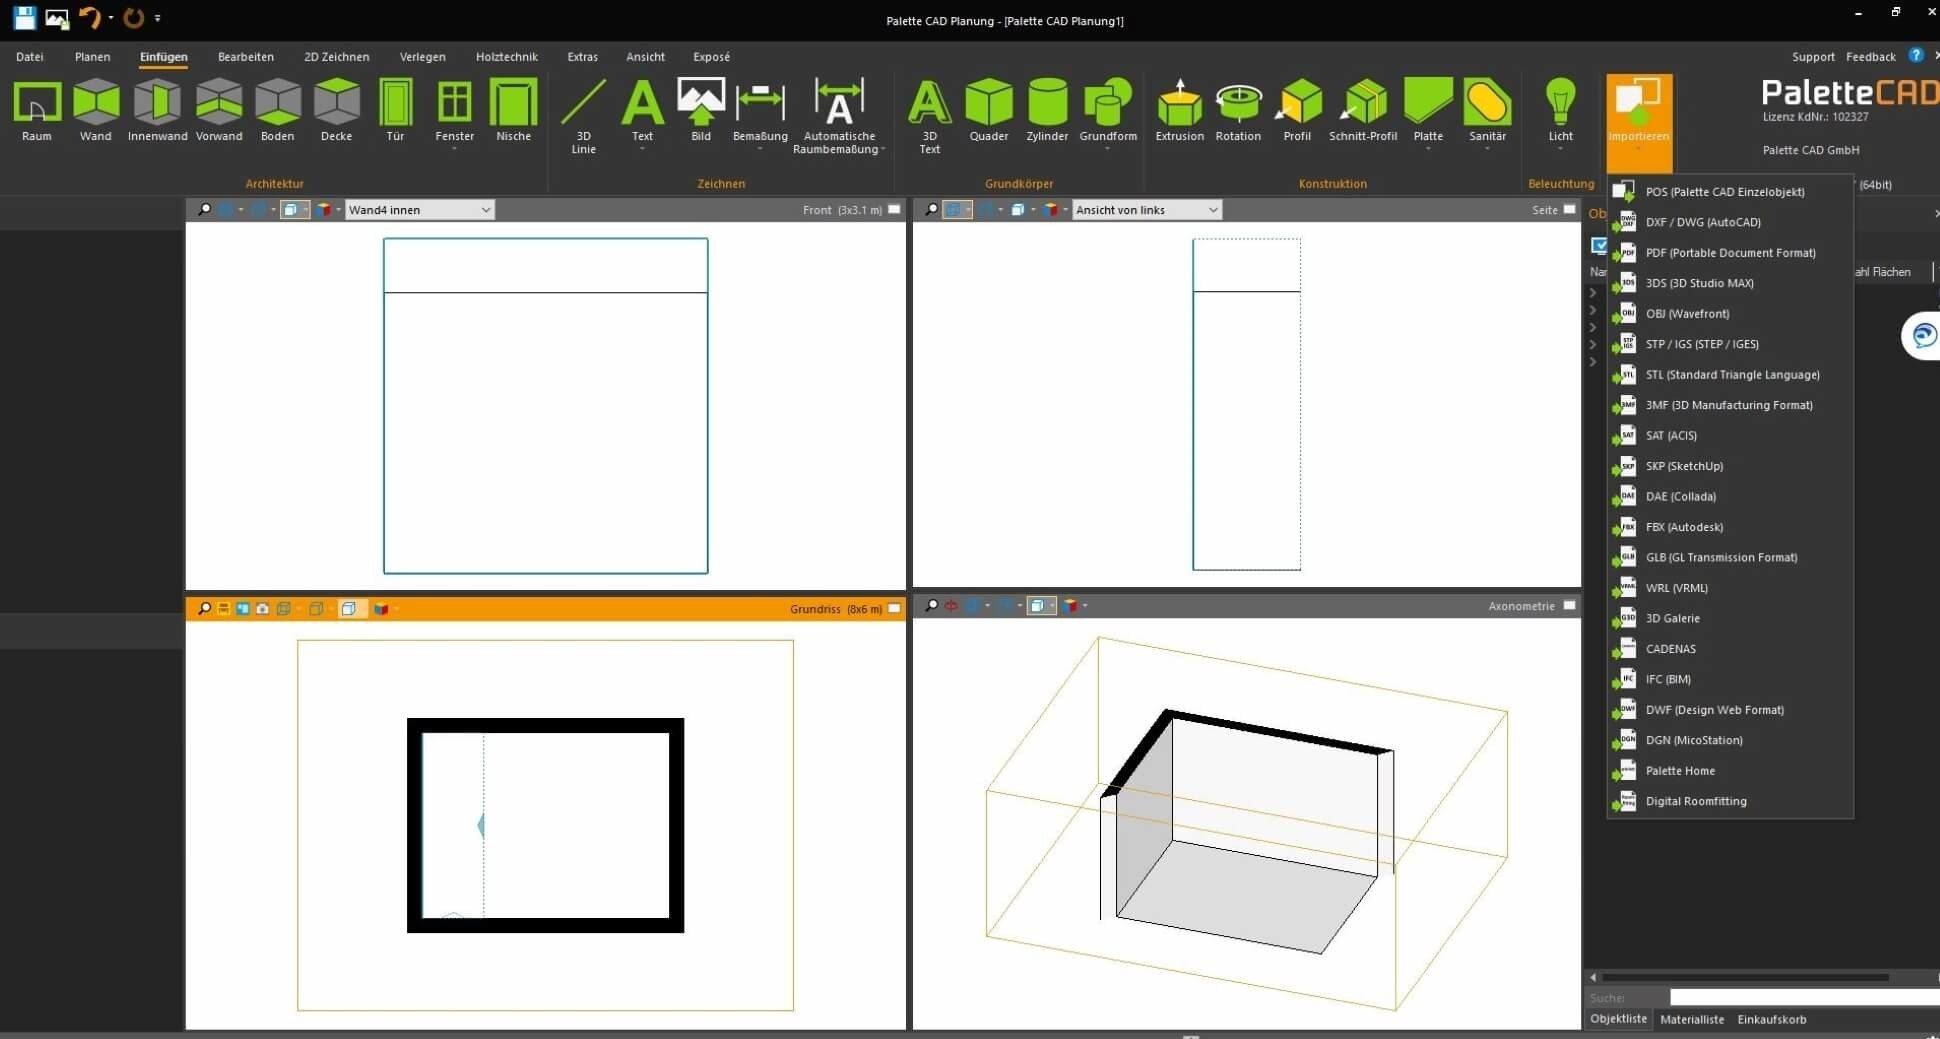
Task: Add a Licht source
Action: (1559, 110)
